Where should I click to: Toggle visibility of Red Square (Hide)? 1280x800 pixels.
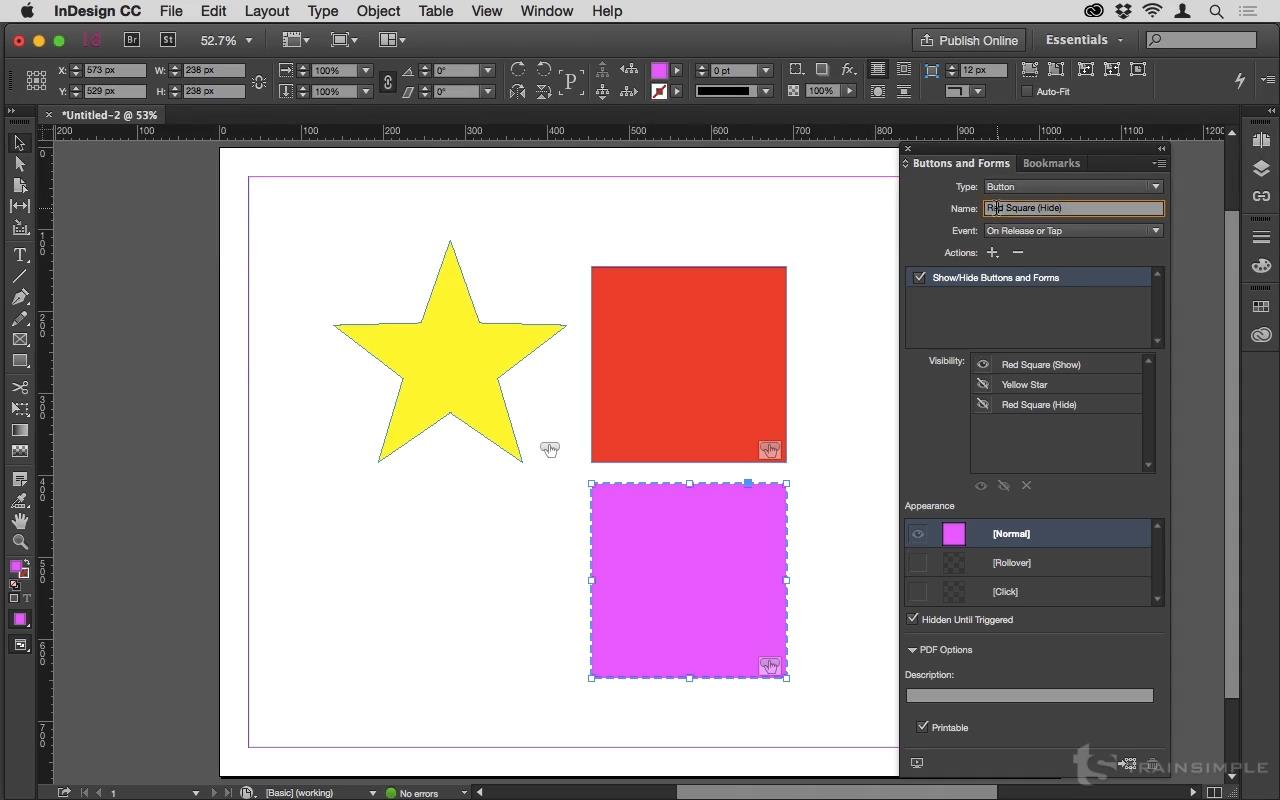(983, 404)
